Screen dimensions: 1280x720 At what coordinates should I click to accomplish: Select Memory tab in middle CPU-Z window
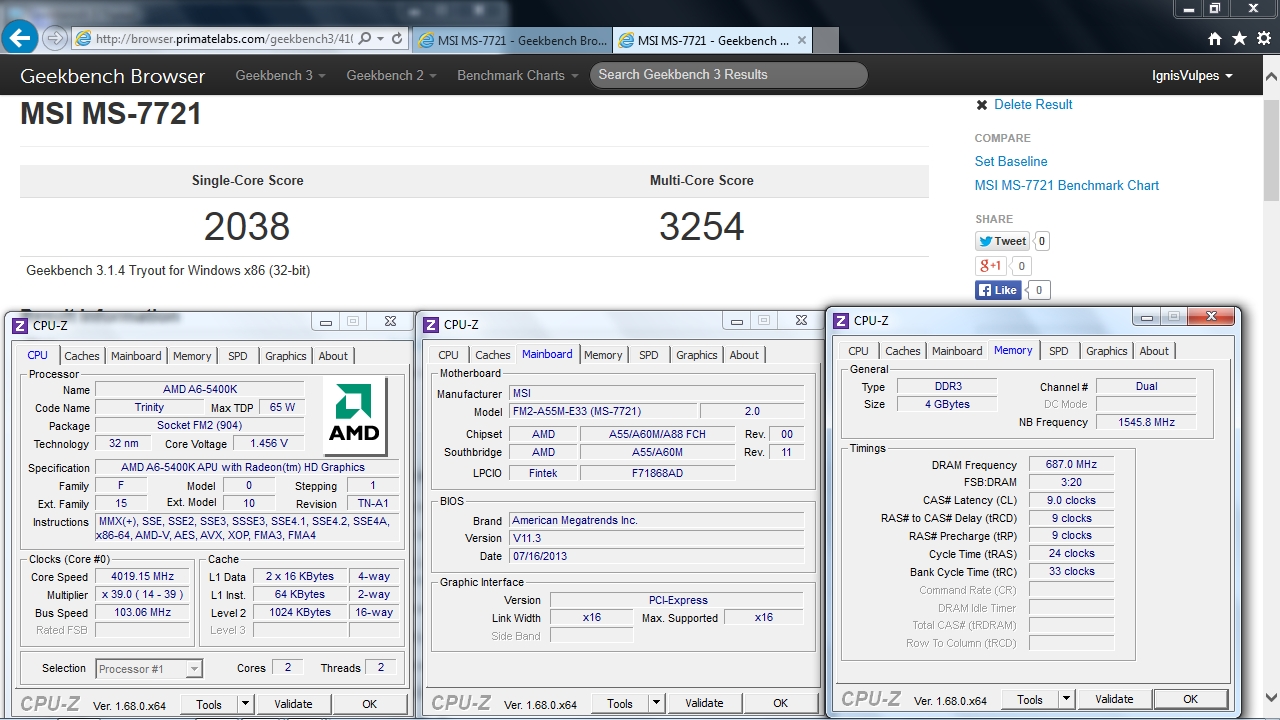pyautogui.click(x=603, y=355)
